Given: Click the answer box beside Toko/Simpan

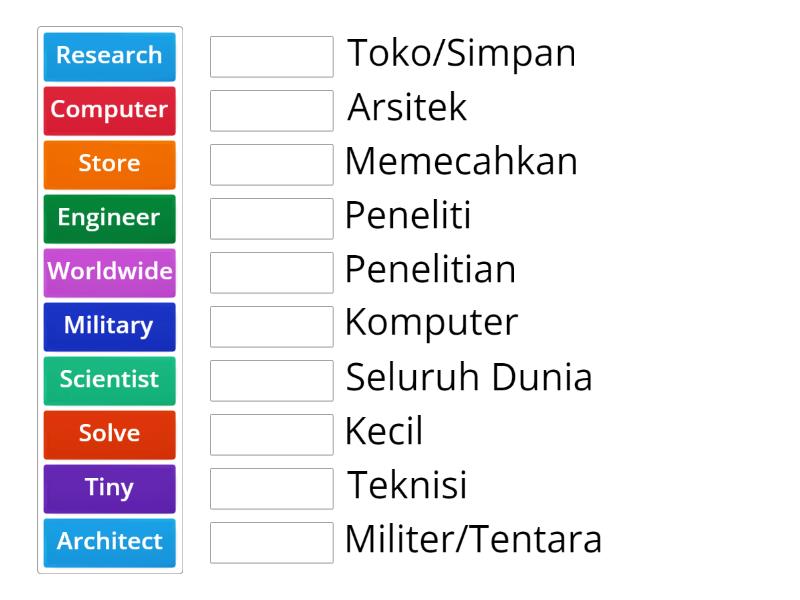Looking at the screenshot, I should pyautogui.click(x=271, y=57).
